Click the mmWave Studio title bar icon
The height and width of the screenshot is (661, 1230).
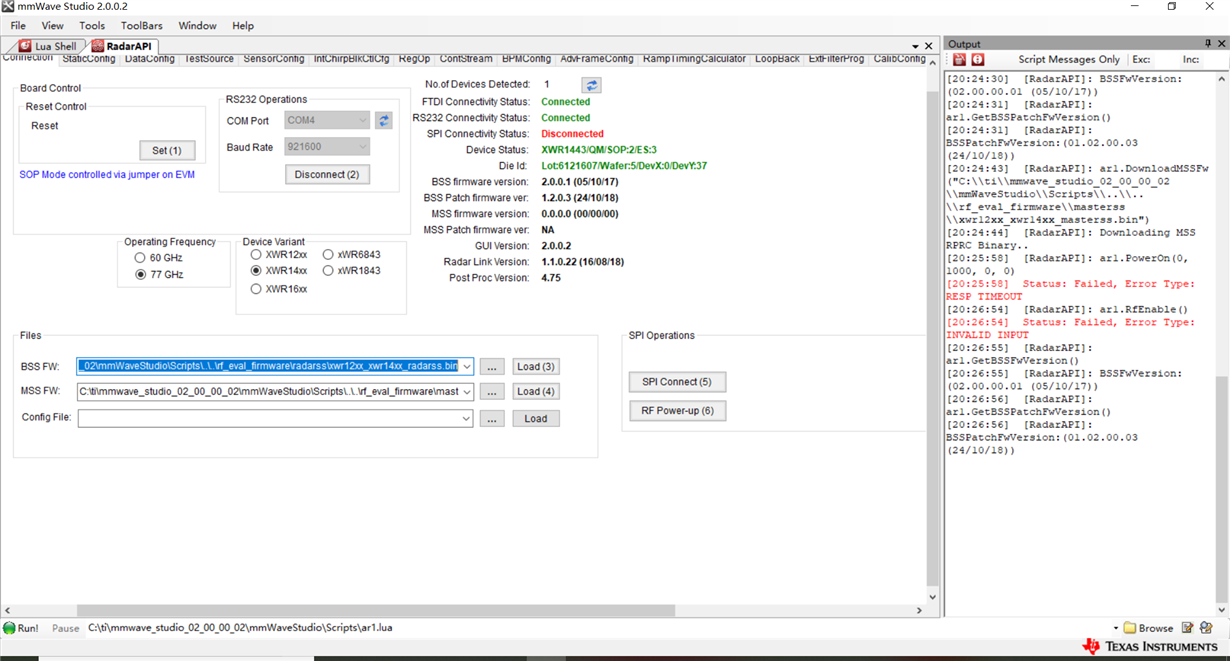click(8, 7)
